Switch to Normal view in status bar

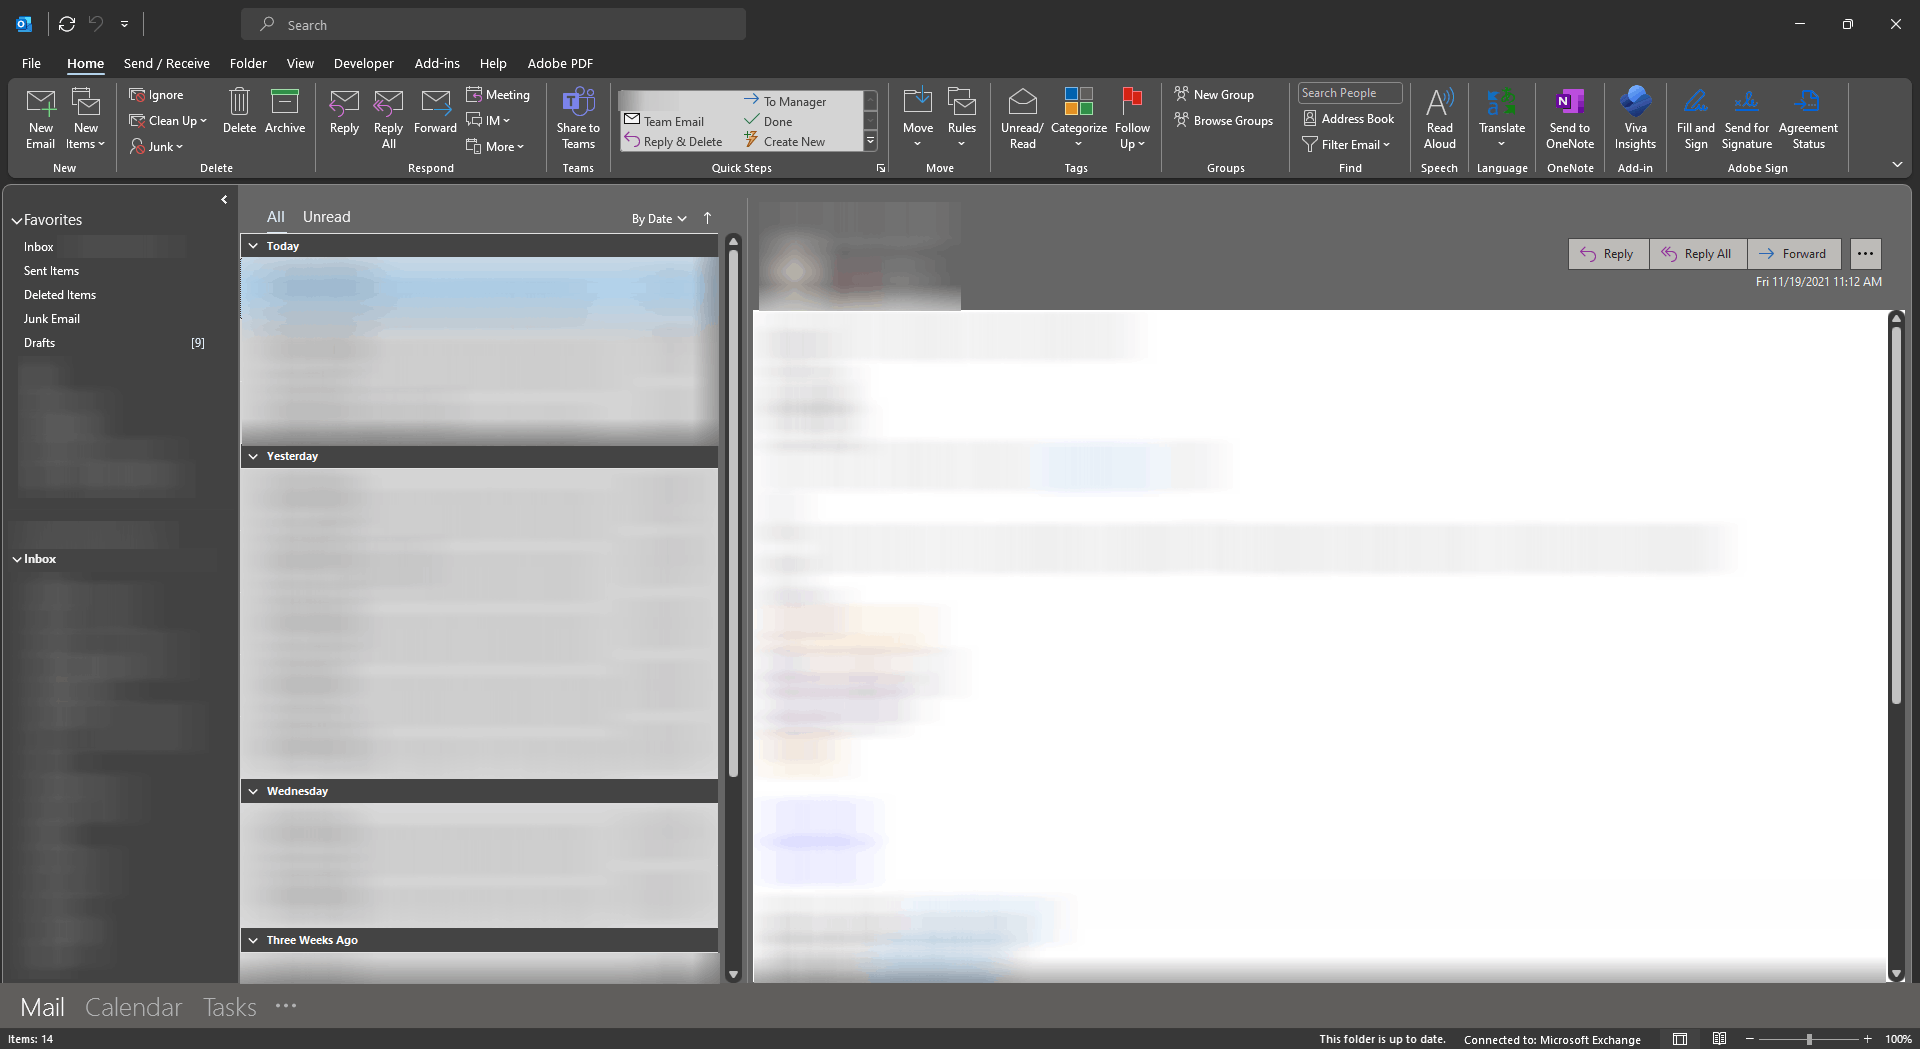(x=1680, y=1039)
